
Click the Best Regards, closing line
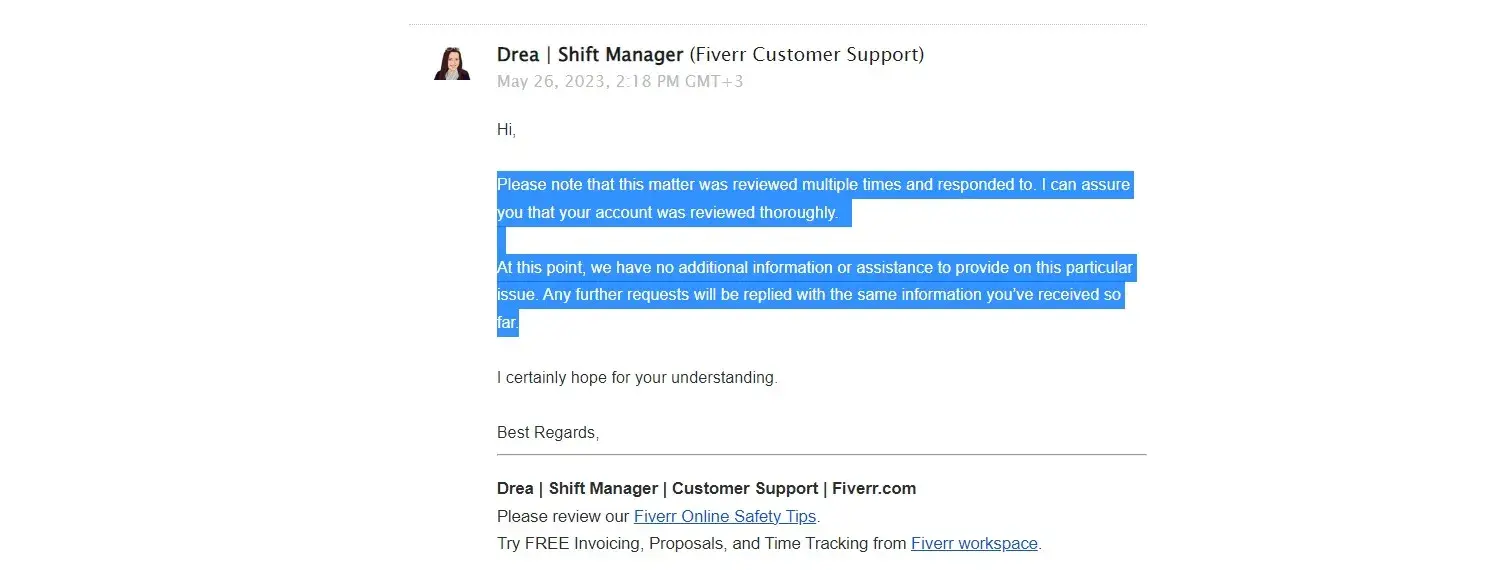coord(548,433)
